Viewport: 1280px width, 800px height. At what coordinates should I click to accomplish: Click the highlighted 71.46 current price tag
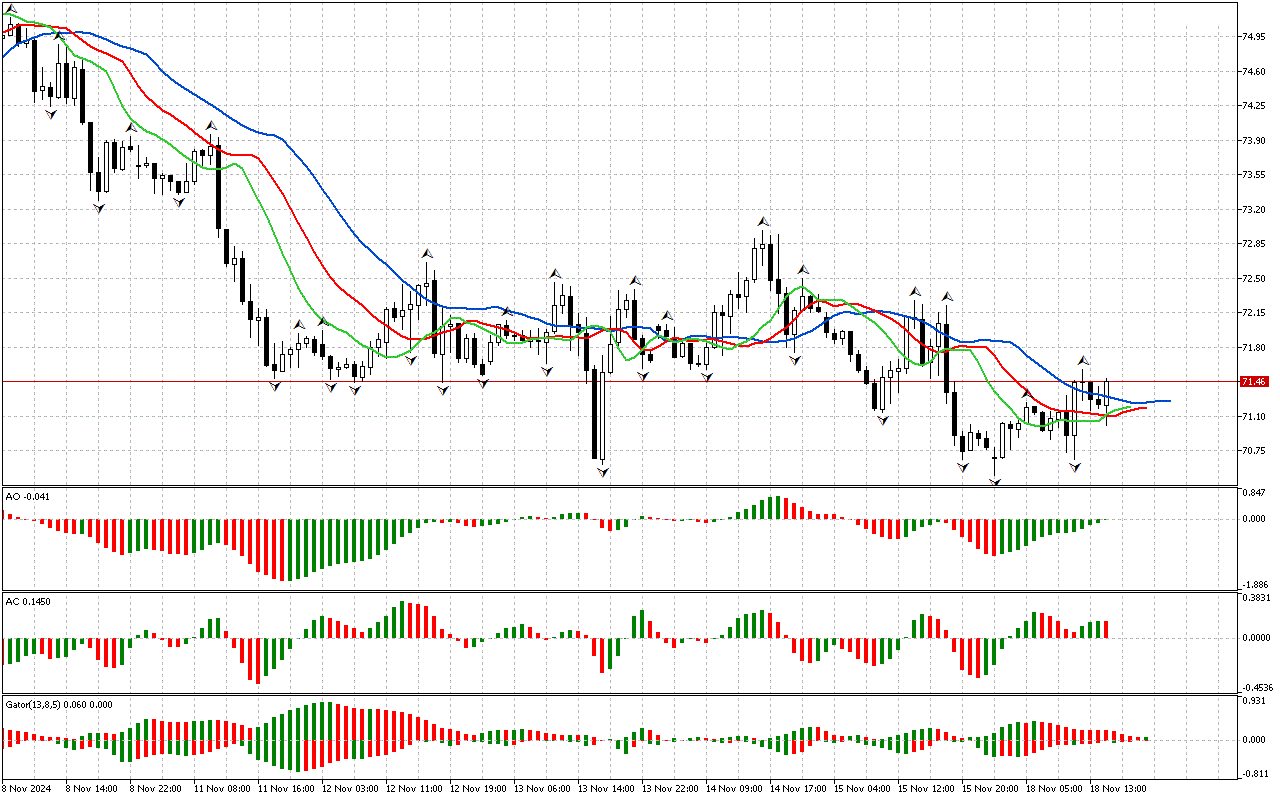[1254, 382]
